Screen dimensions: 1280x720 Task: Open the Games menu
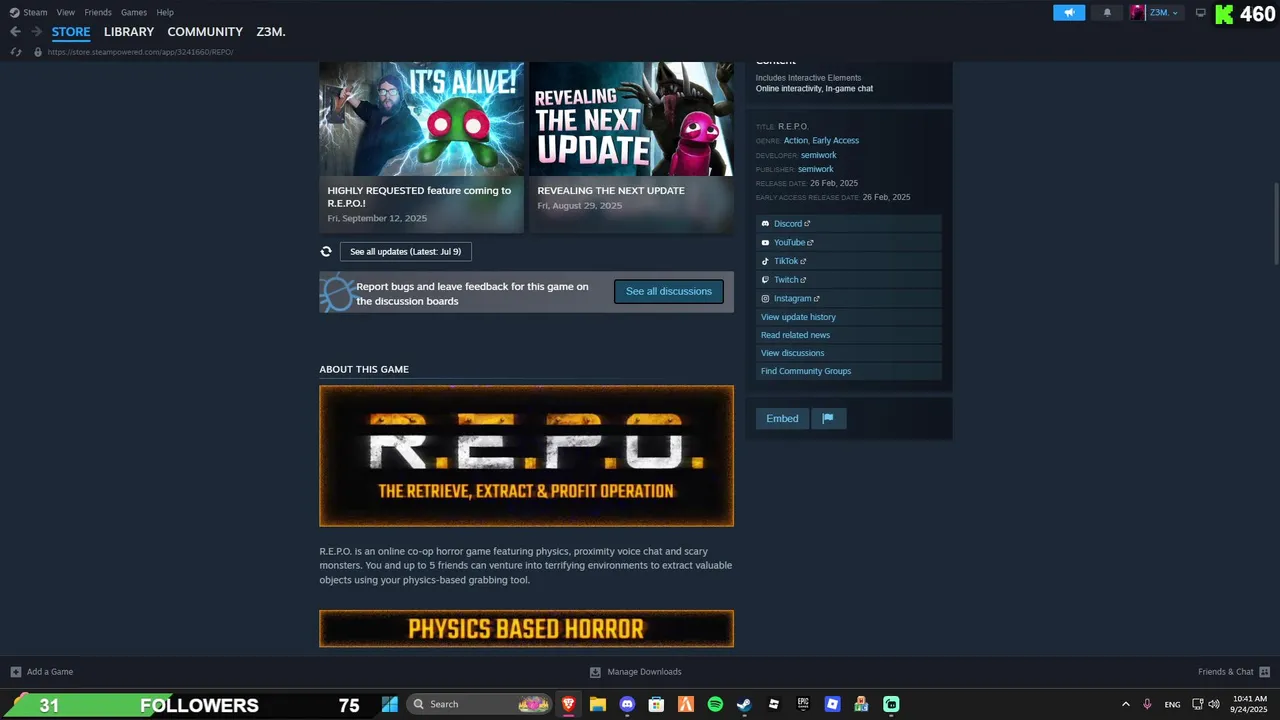point(134,12)
